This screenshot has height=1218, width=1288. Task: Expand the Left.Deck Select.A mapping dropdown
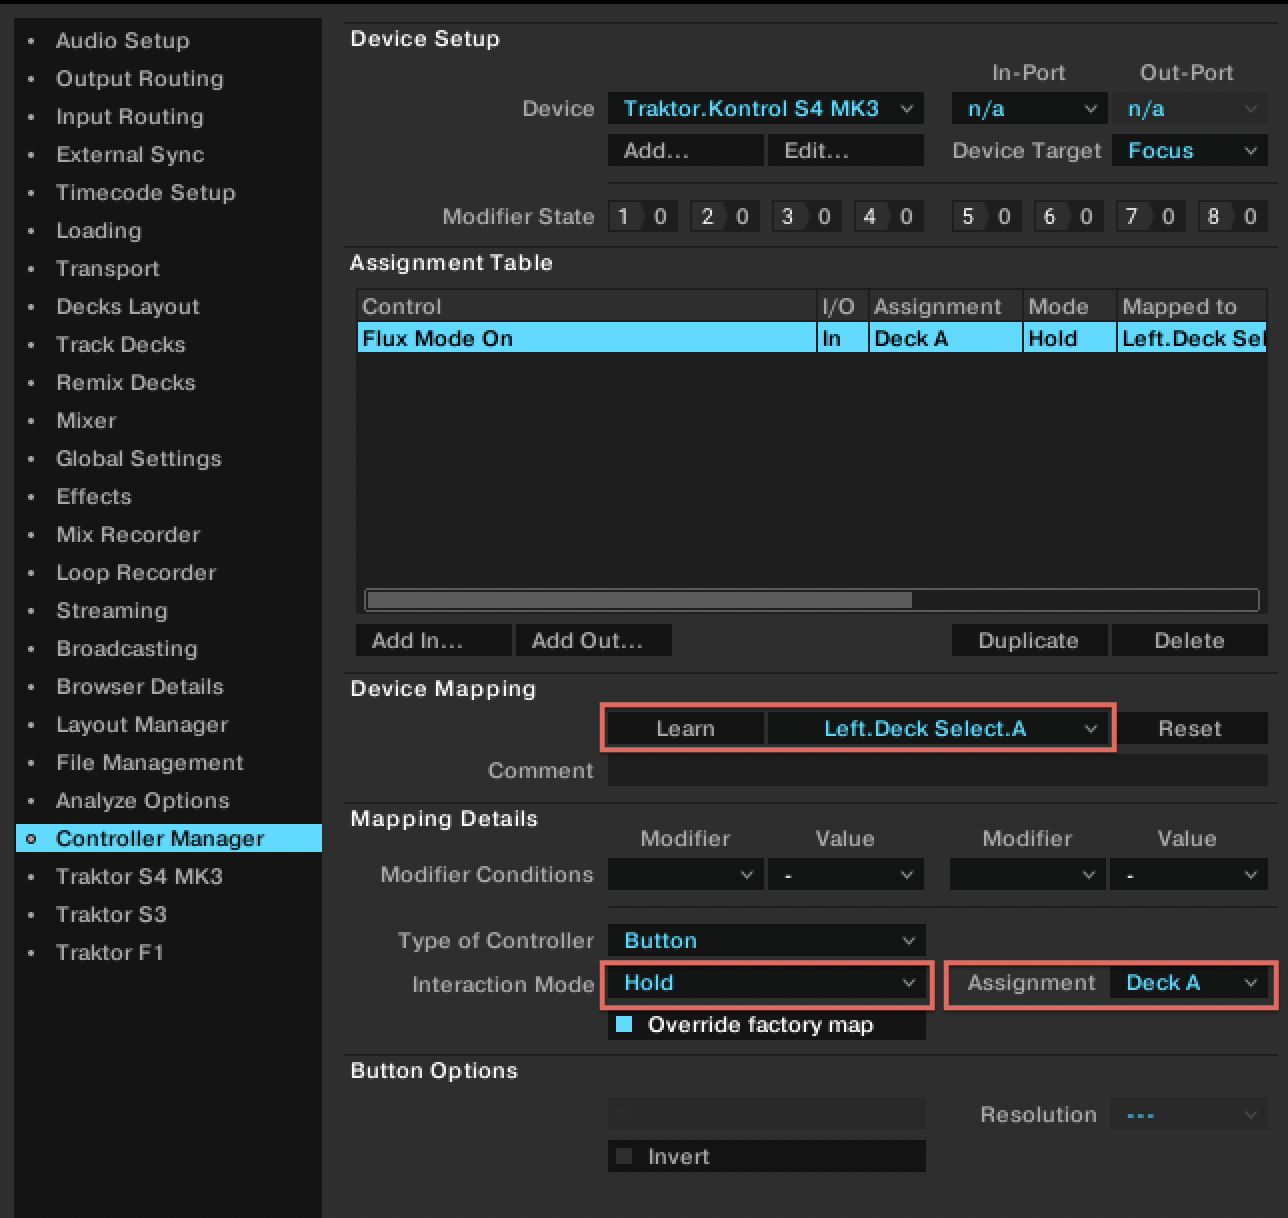coord(940,729)
